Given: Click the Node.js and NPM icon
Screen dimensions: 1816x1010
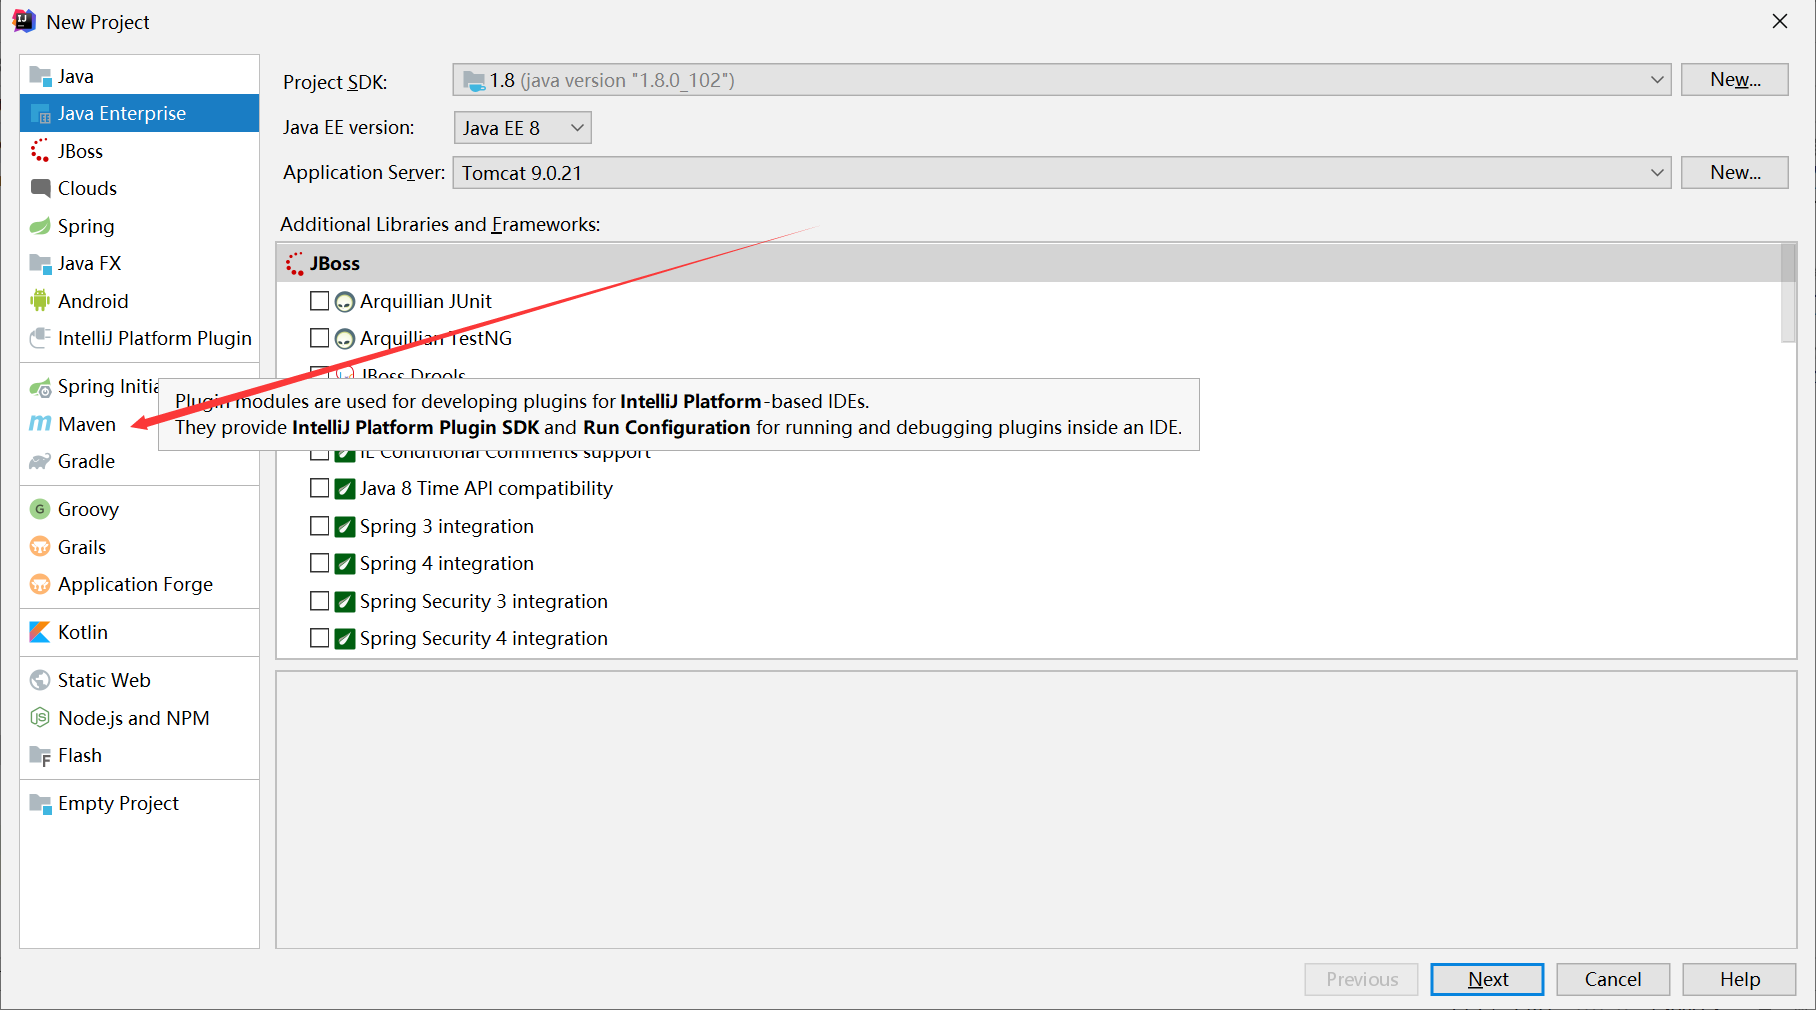Looking at the screenshot, I should pos(40,718).
